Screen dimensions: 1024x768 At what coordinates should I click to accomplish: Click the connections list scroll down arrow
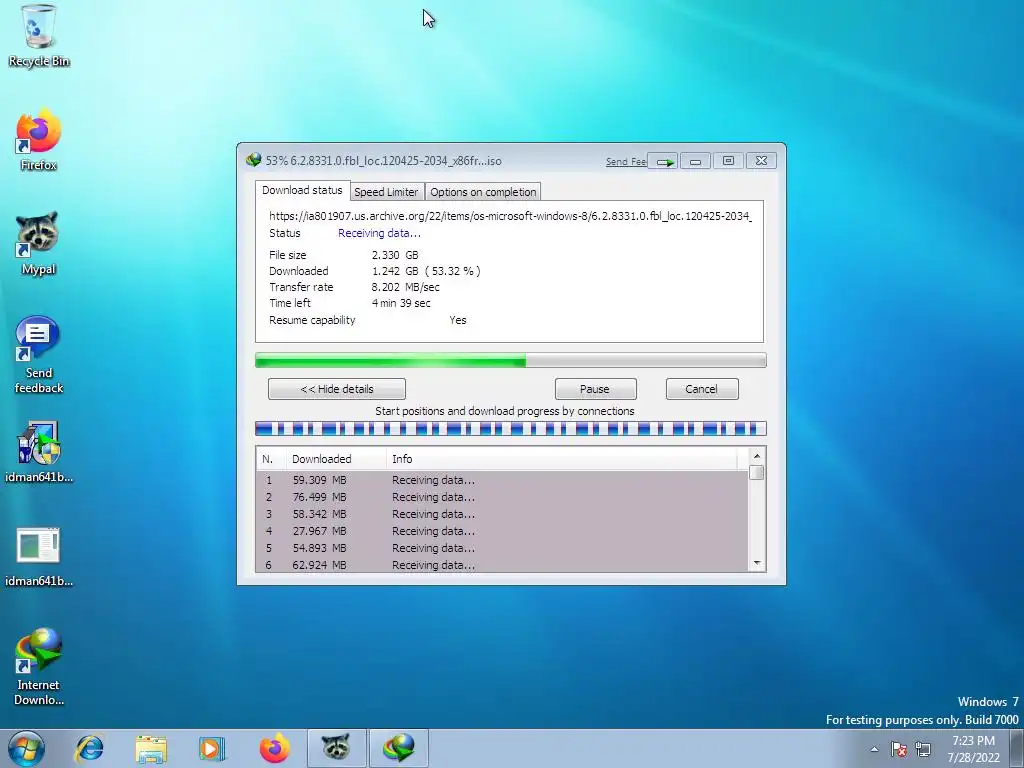tap(757, 563)
